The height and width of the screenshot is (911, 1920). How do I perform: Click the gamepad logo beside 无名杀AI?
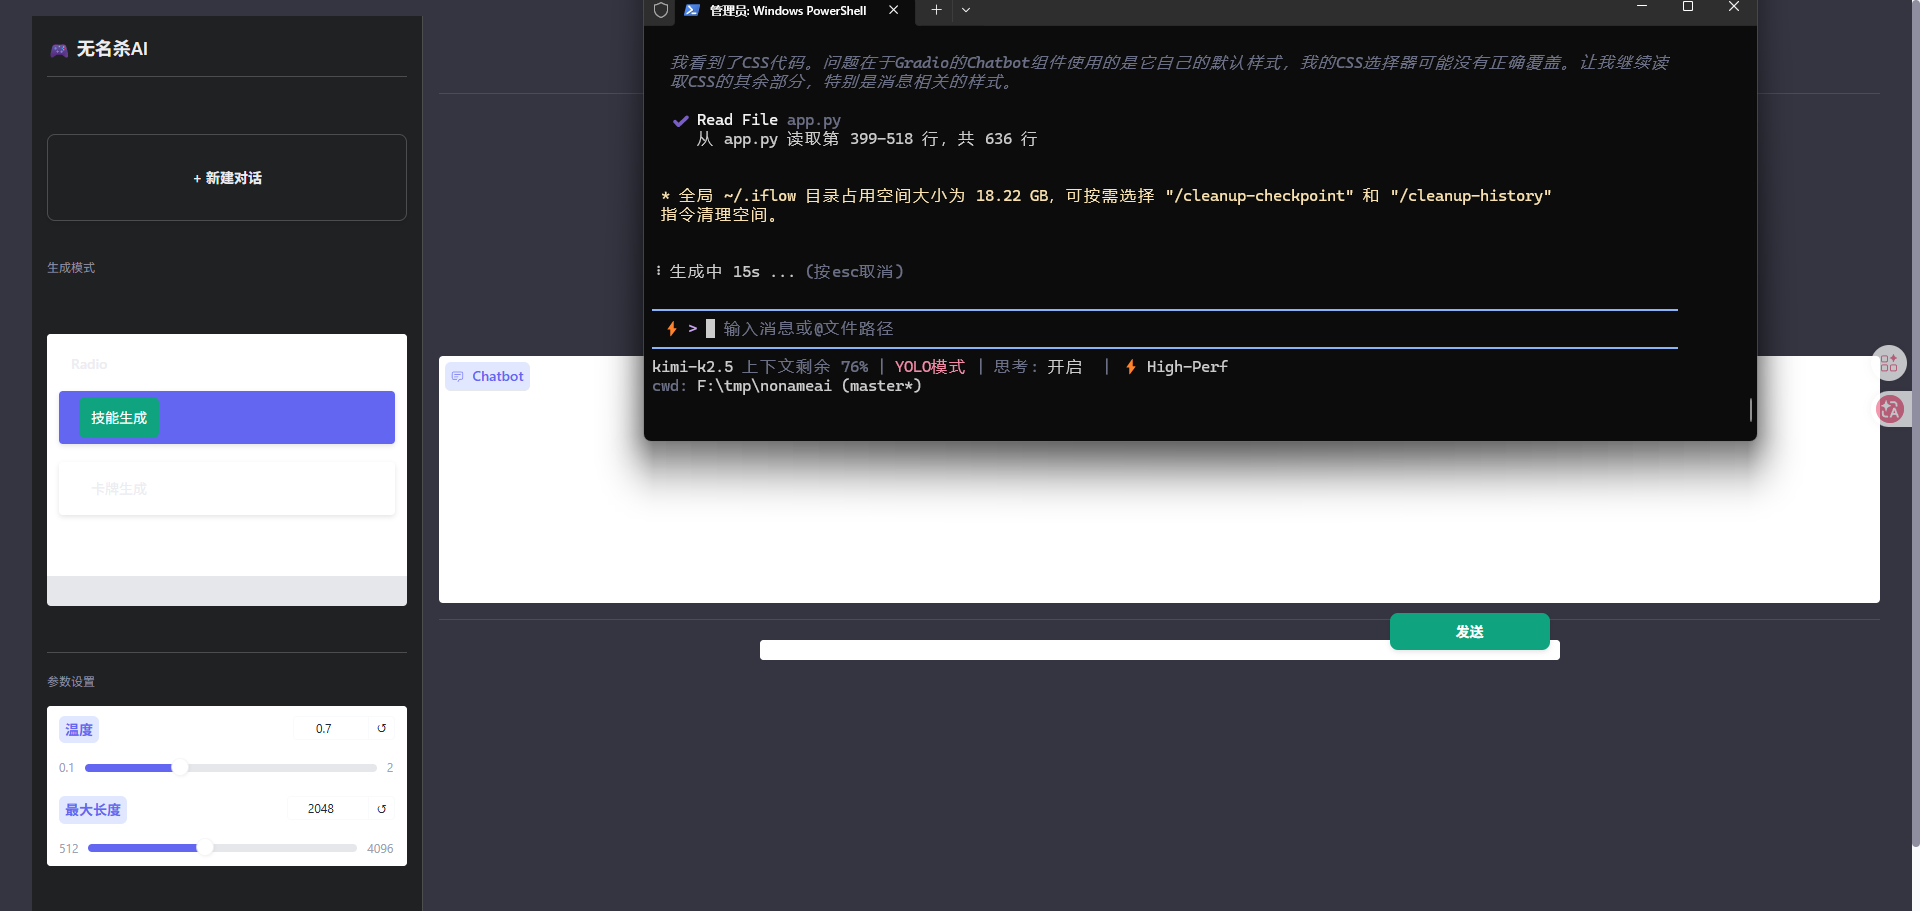click(59, 50)
